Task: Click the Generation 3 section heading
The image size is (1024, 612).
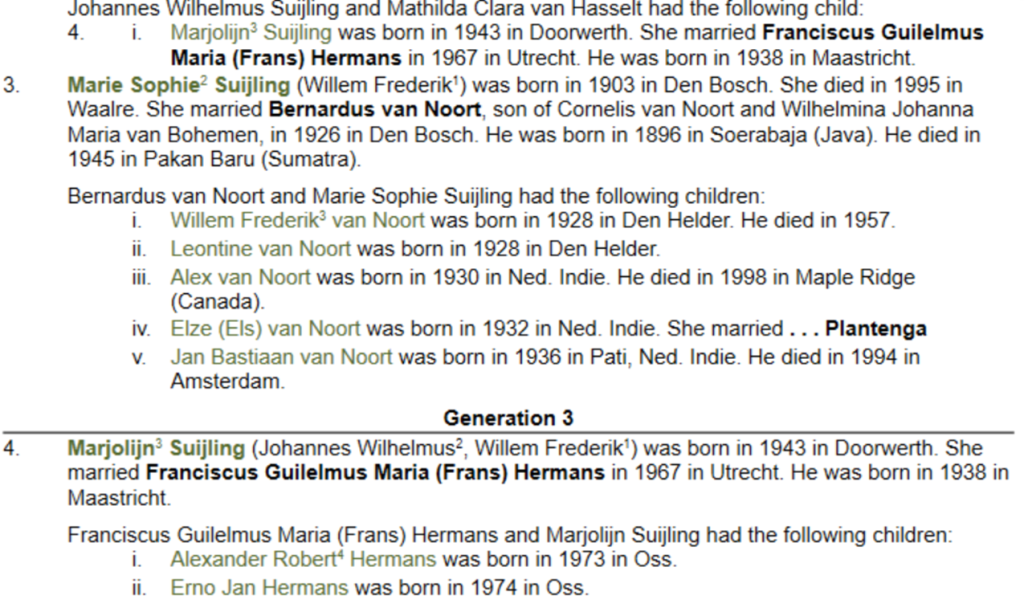Action: pos(511,418)
